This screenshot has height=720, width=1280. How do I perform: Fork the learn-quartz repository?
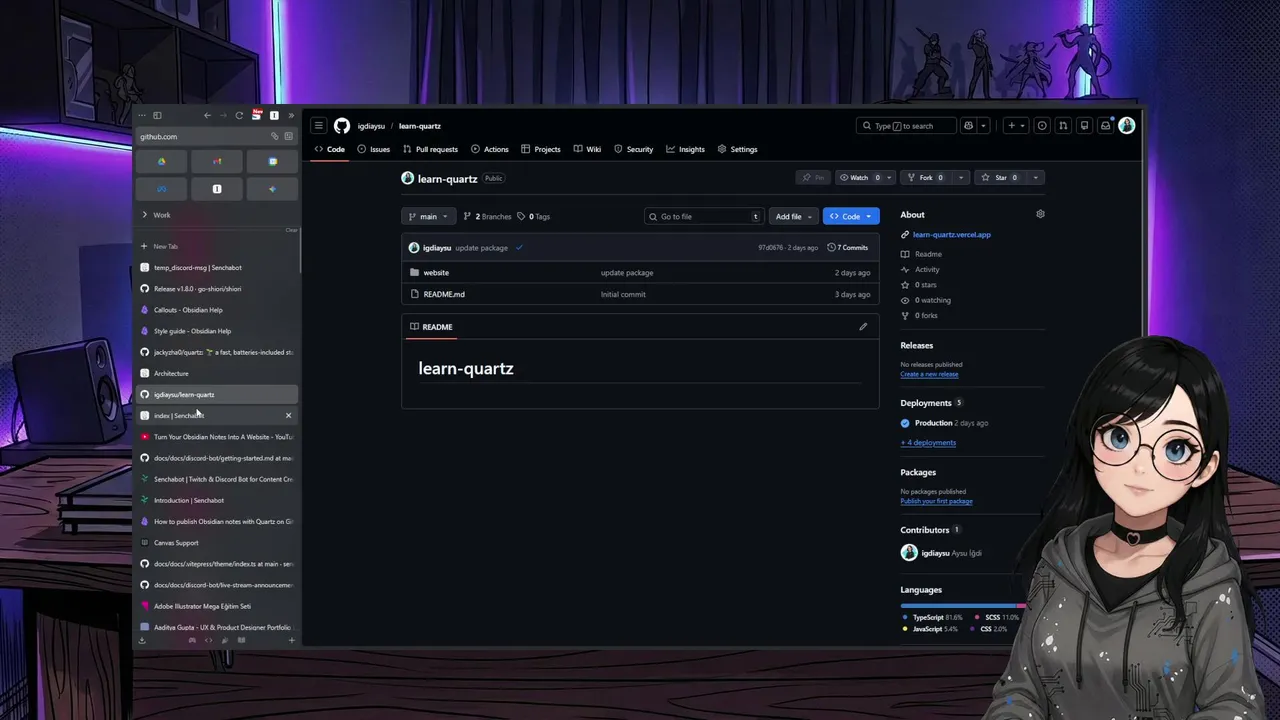926,178
